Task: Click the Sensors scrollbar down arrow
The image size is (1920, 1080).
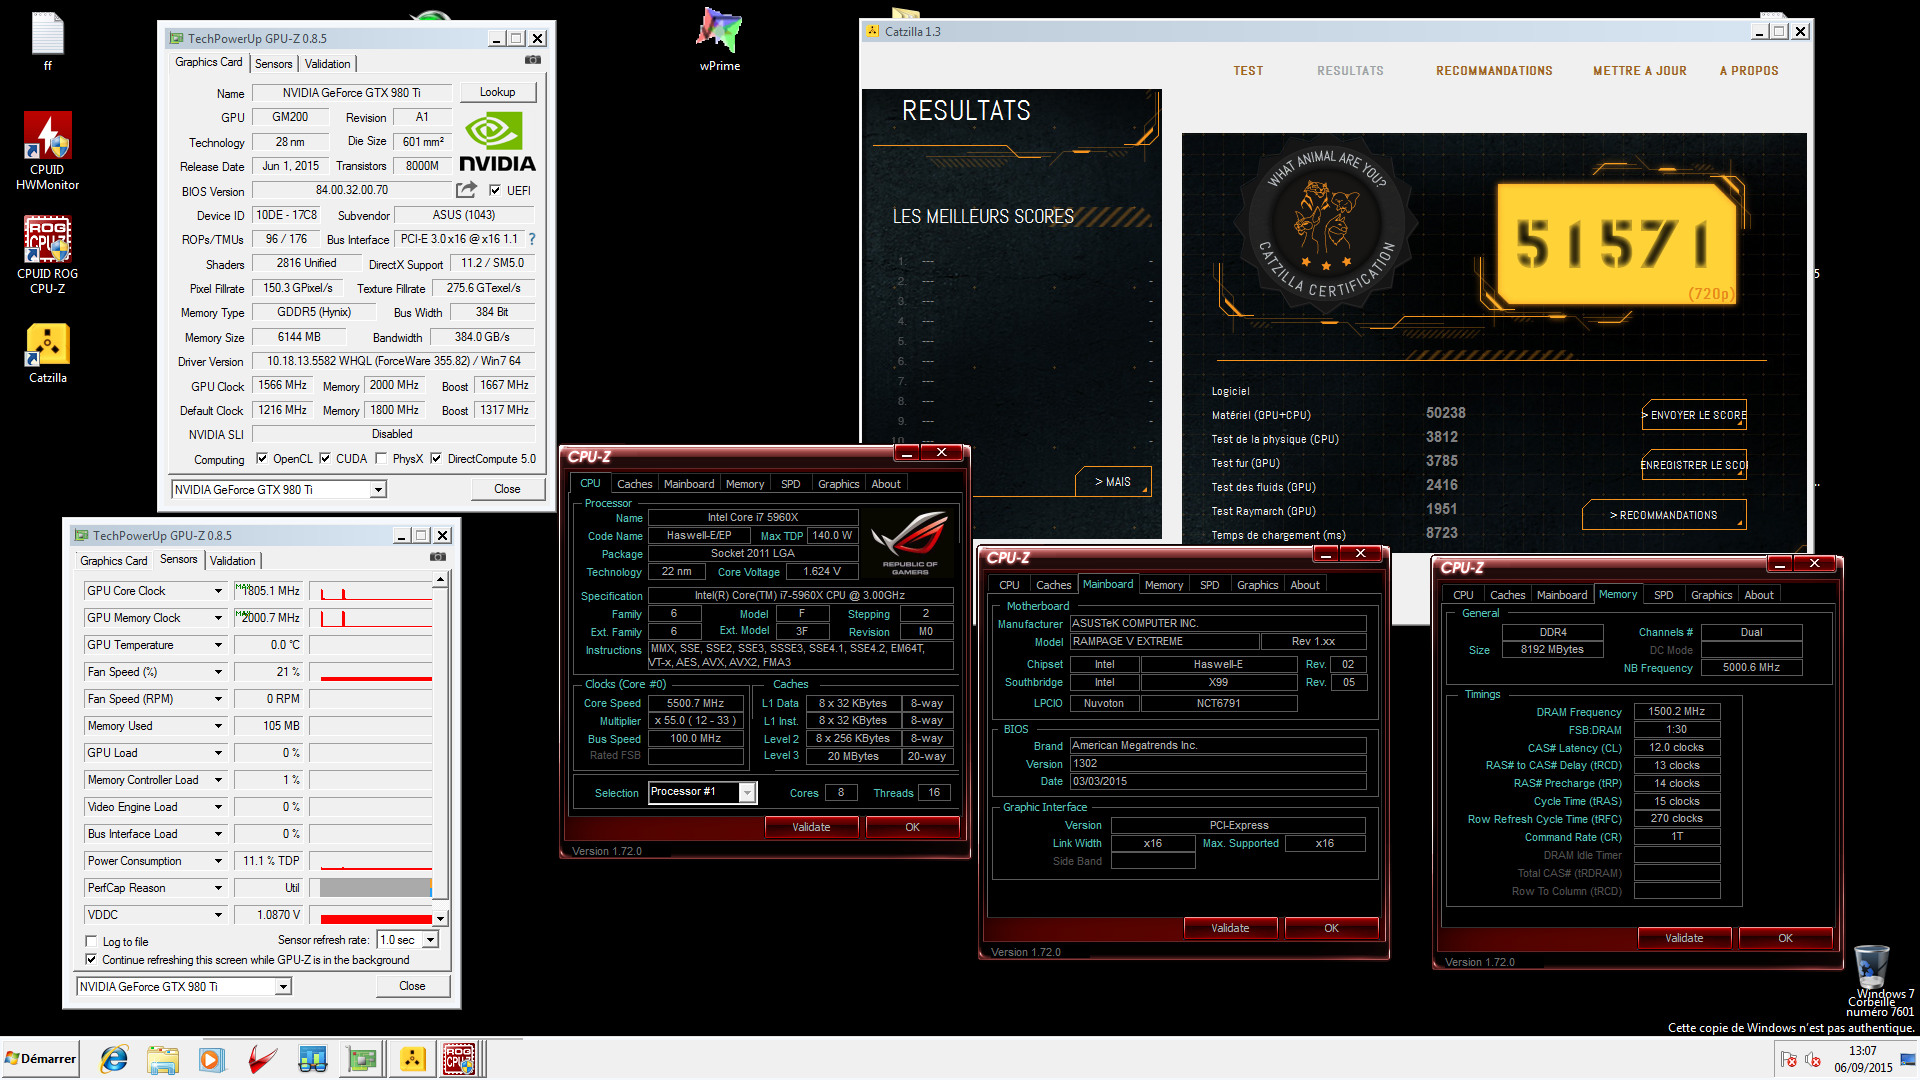Action: click(440, 918)
